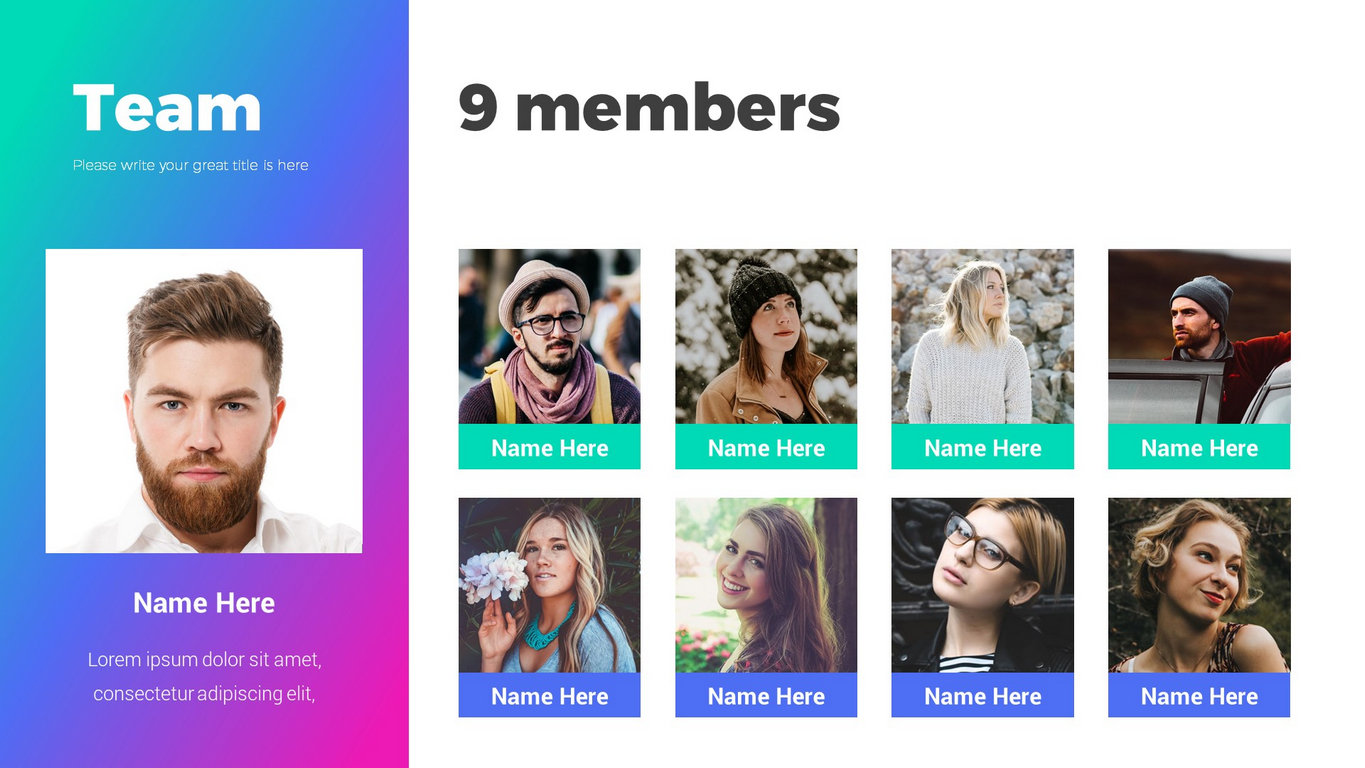The height and width of the screenshot is (768, 1365).
Task: Select the Lorem ipsum description text
Action: [x=204, y=676]
